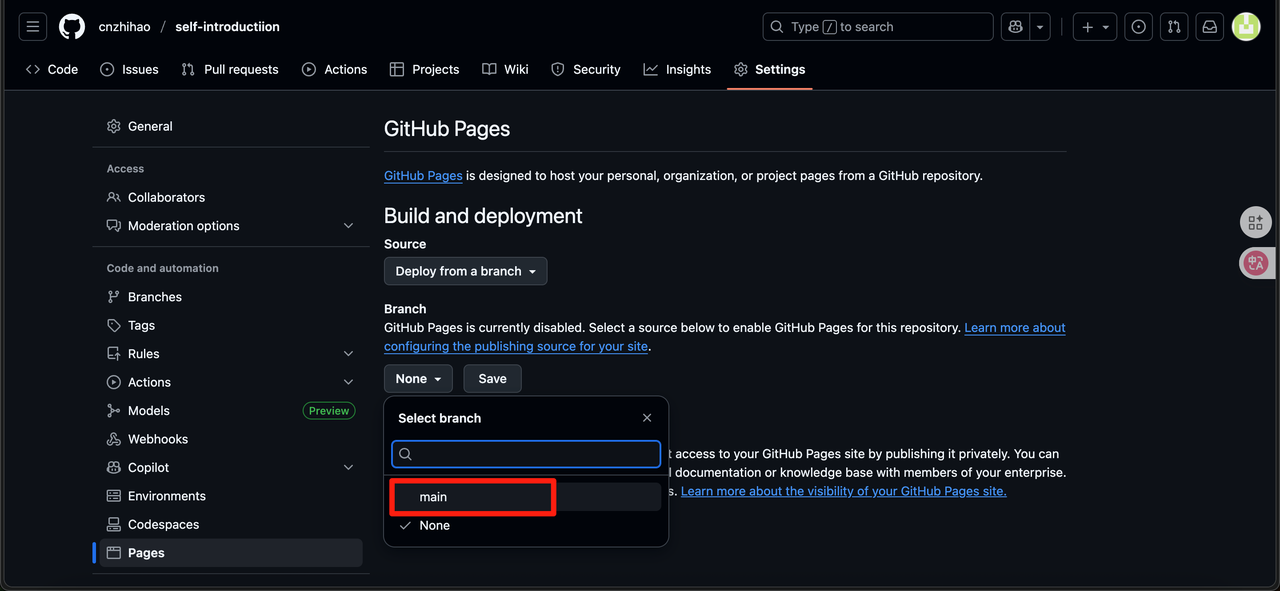The image size is (1280, 591).
Task: Click the GitHub logo icon
Action: 72,27
